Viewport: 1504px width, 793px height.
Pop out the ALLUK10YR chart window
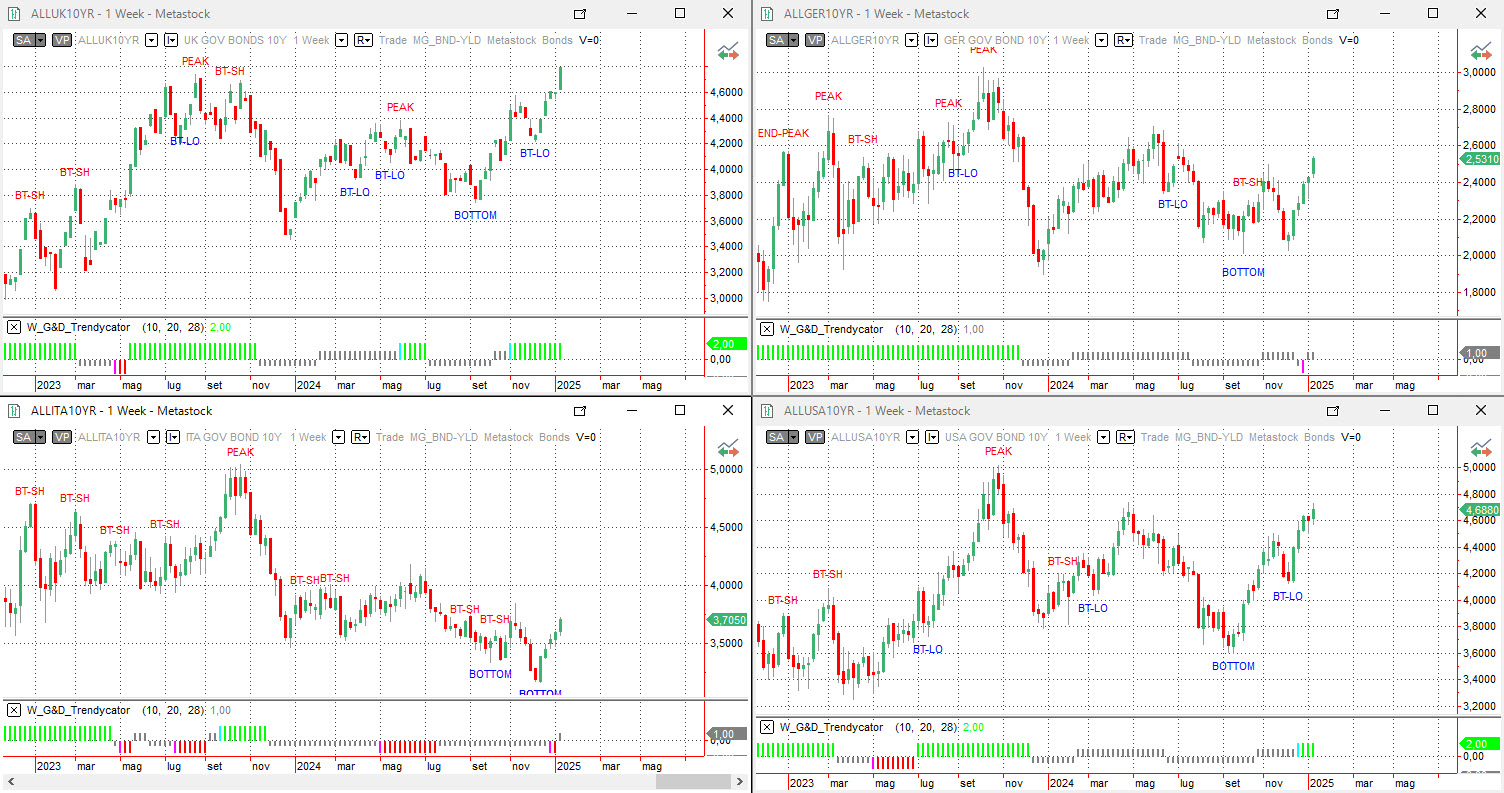click(580, 14)
